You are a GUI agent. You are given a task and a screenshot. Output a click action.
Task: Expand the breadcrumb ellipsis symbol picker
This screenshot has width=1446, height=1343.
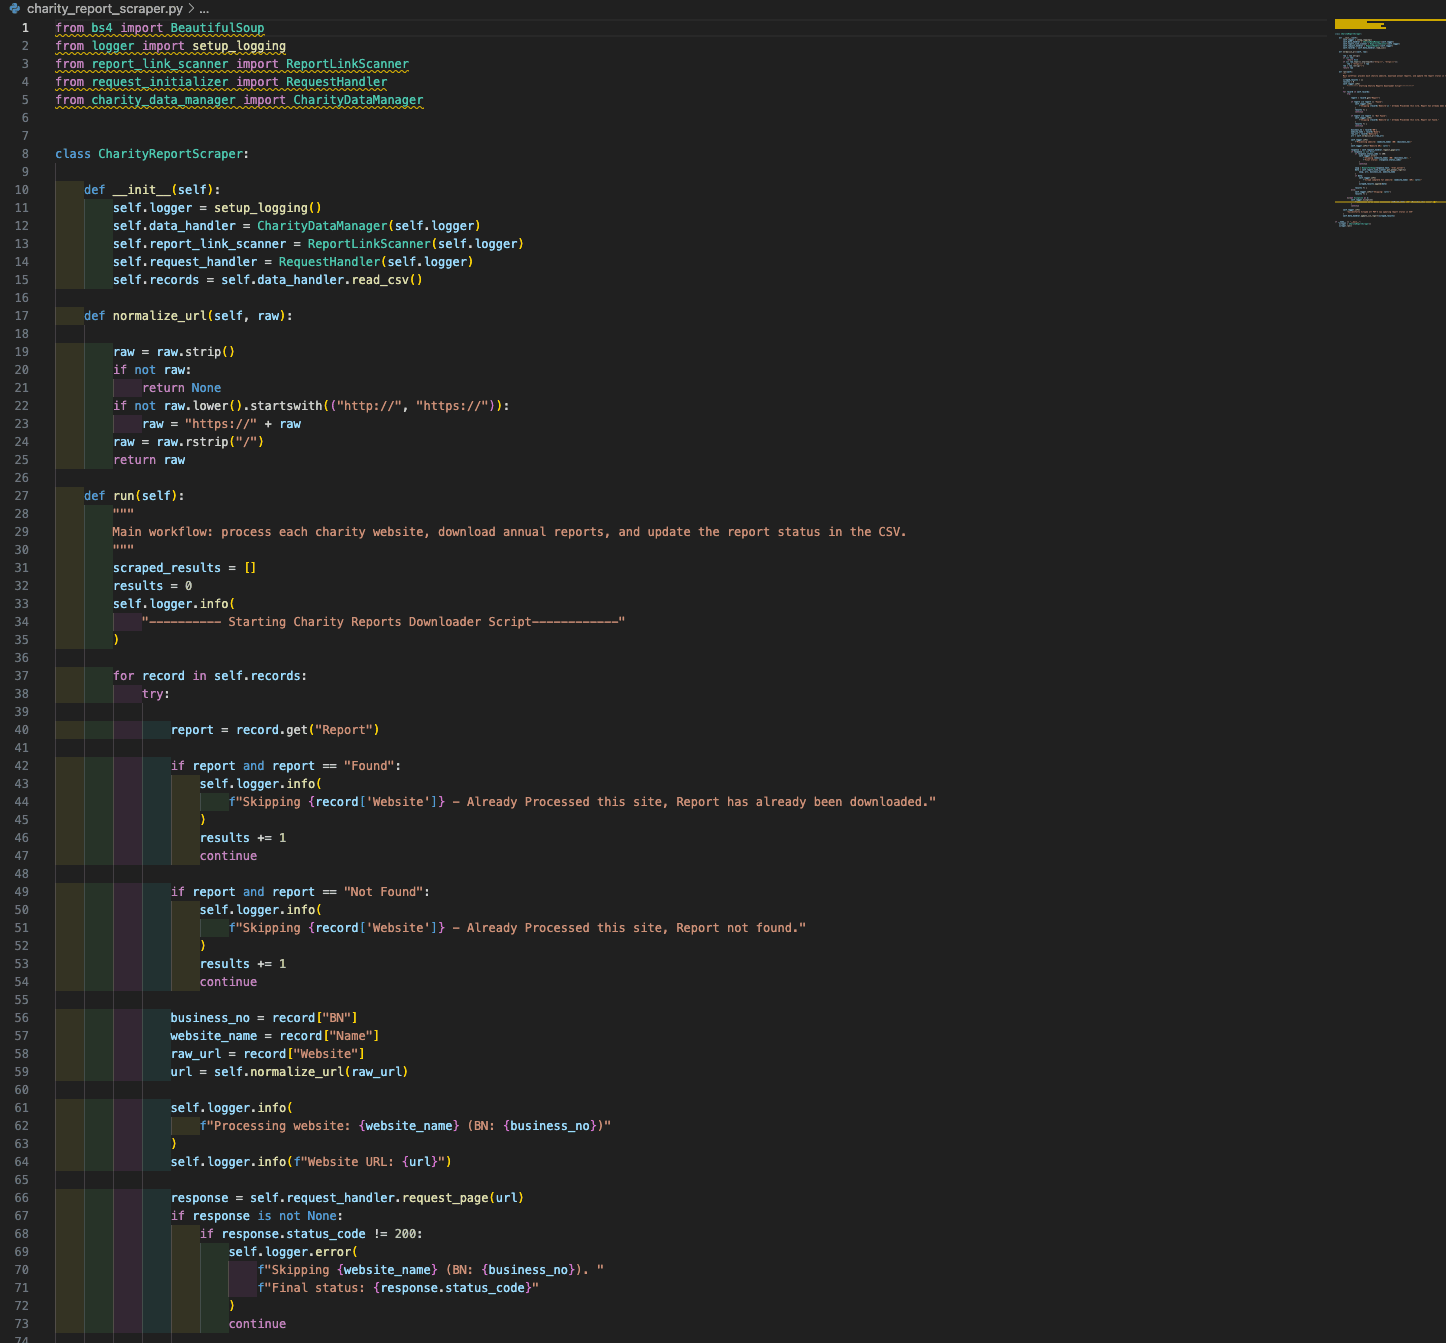coord(204,8)
